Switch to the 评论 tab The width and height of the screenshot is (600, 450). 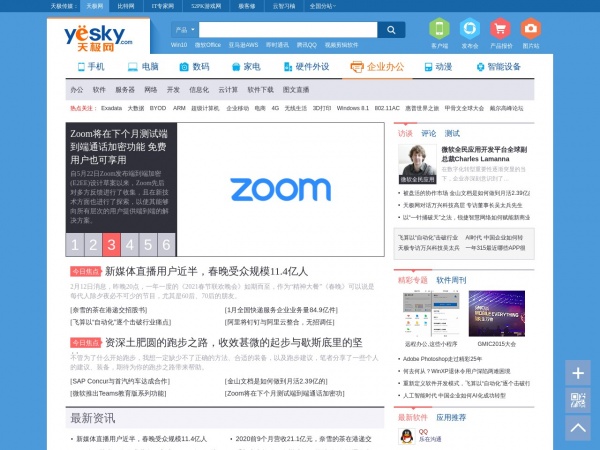429,134
